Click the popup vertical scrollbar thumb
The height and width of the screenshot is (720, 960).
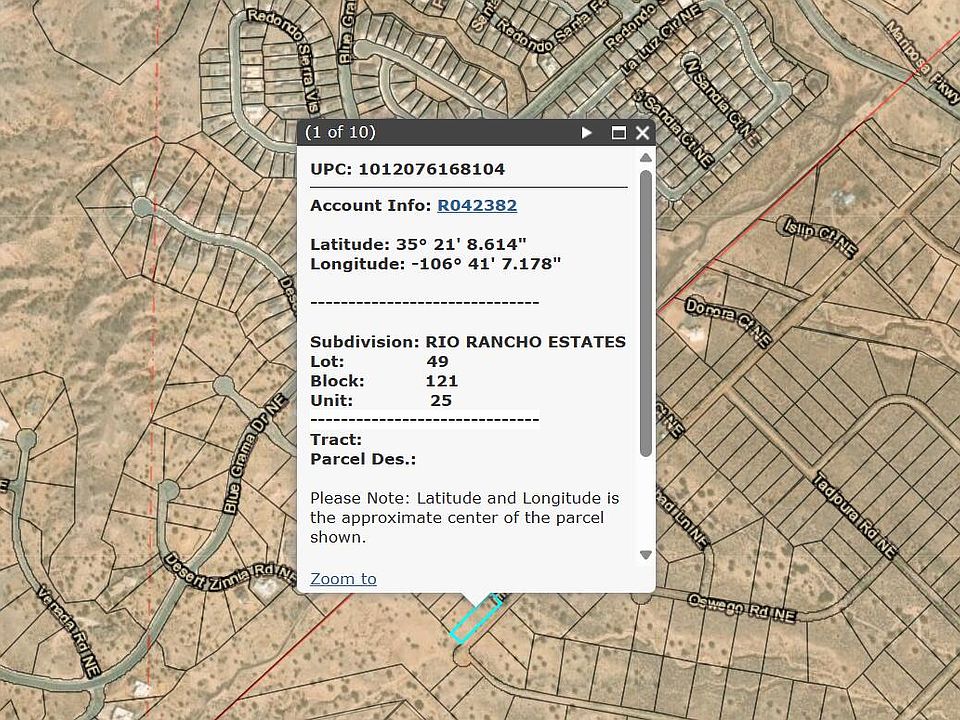click(645, 310)
